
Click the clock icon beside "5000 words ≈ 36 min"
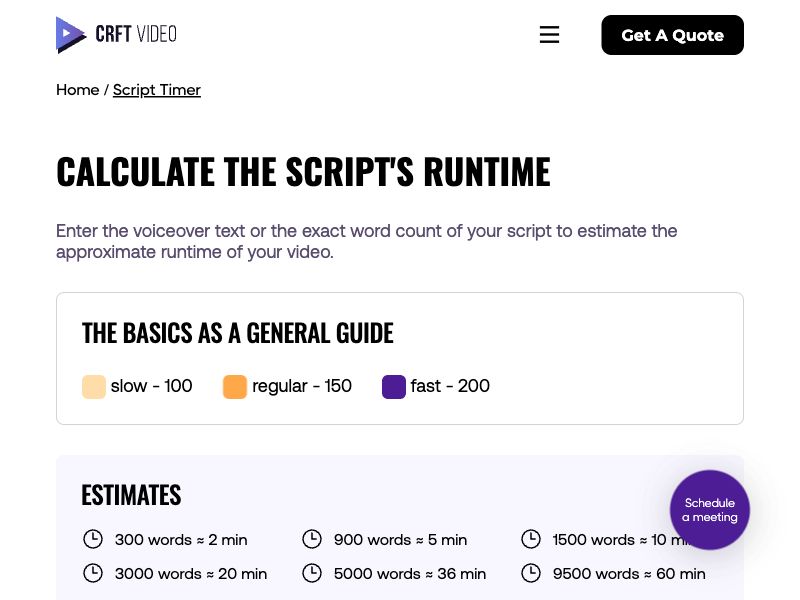[312, 573]
